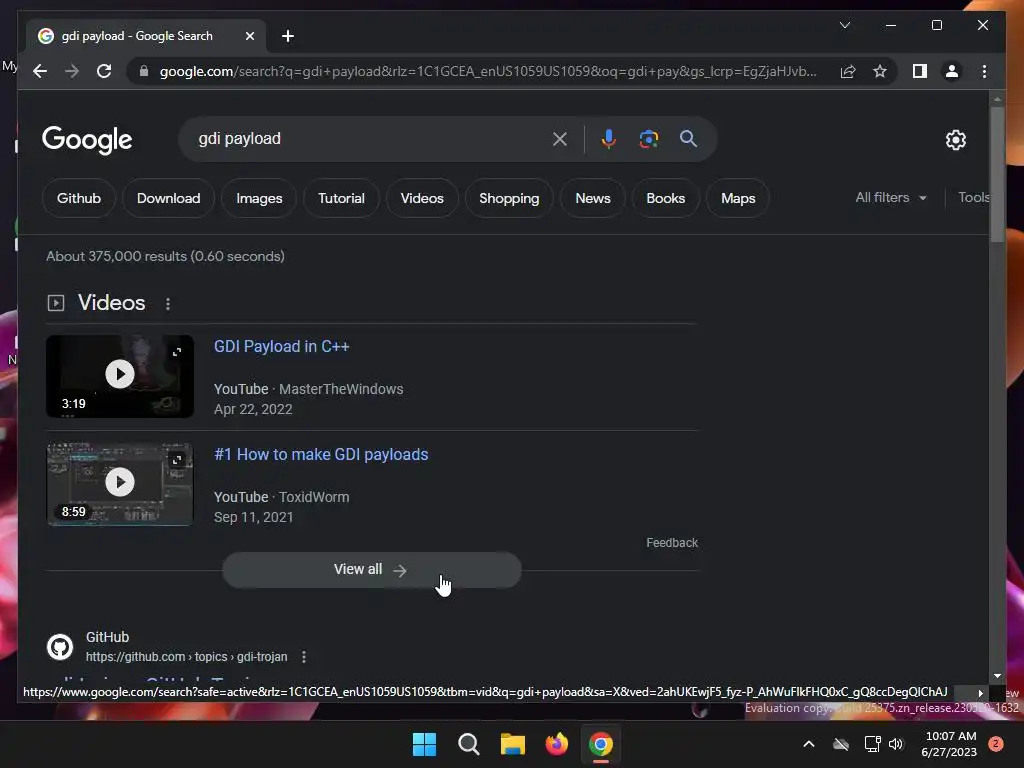The height and width of the screenshot is (768, 1024).
Task: Click the GitHub favicon icon
Action: click(x=60, y=647)
